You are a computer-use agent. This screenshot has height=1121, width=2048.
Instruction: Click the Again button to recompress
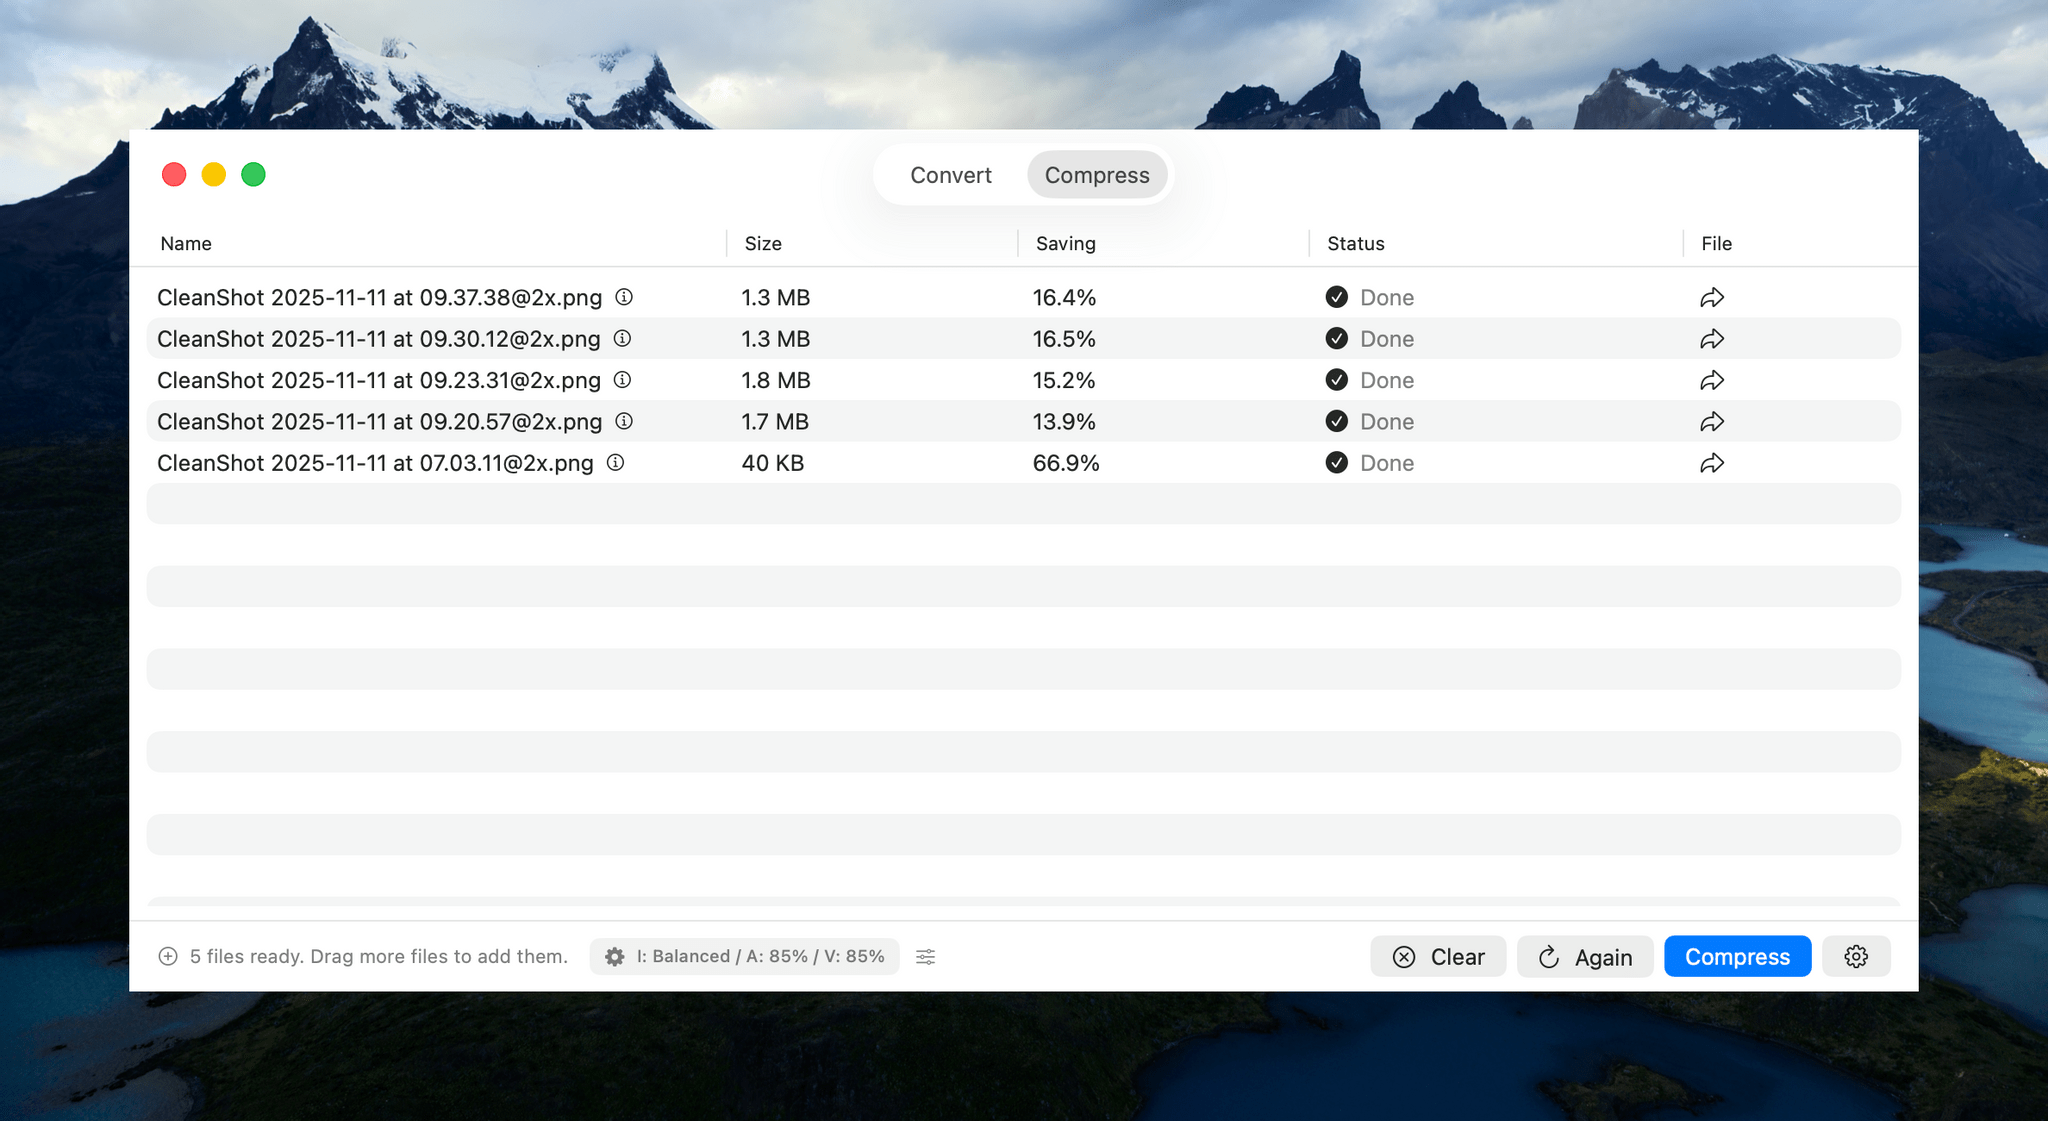[x=1585, y=957]
